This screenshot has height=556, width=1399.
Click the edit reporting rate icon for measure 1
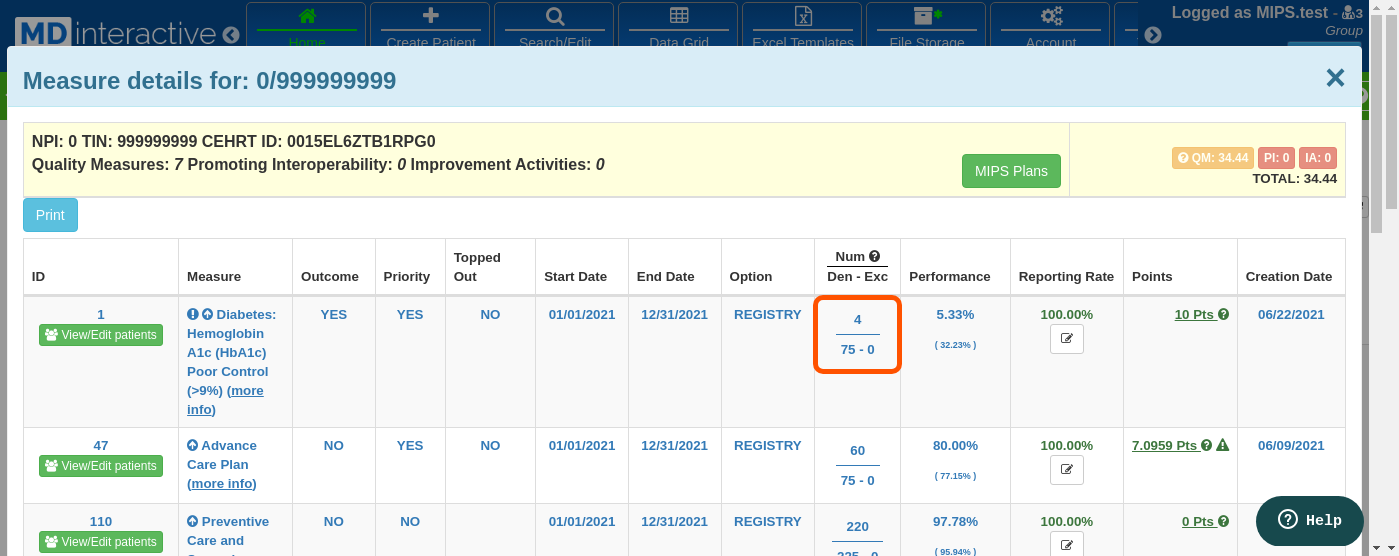point(1066,339)
